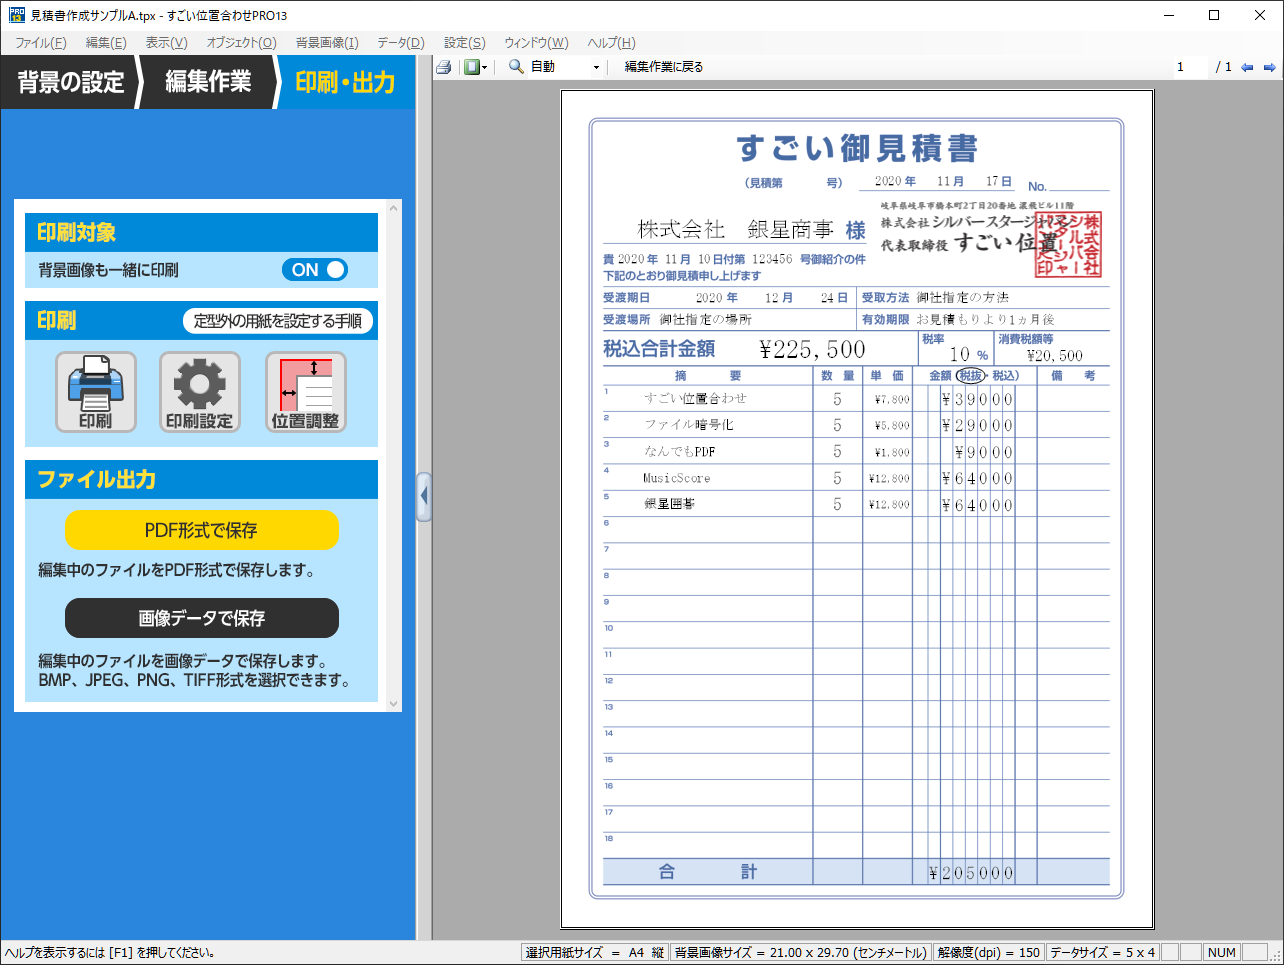Open the page layout dropdown arrow
Viewport: 1284px width, 965px height.
[x=485, y=67]
